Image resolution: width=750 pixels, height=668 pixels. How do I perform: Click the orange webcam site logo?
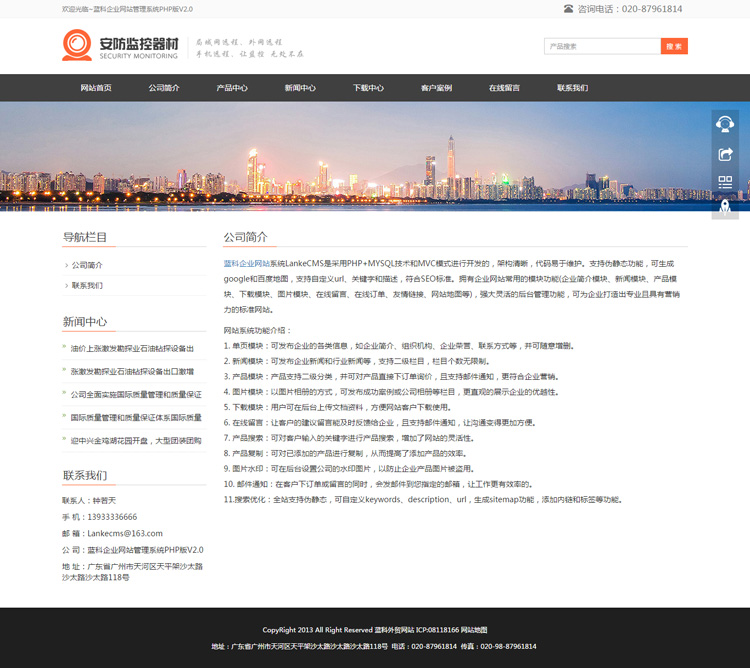click(77, 45)
